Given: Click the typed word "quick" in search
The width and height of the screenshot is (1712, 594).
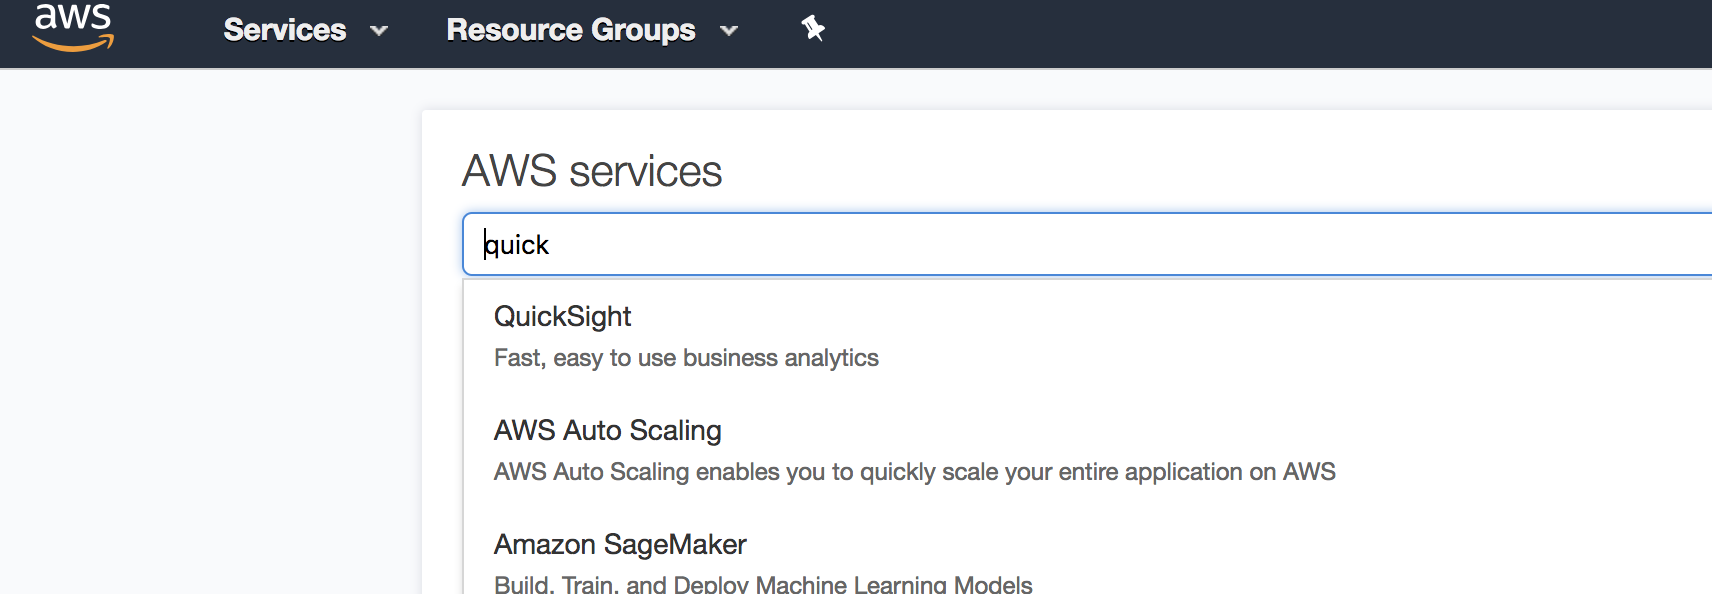Looking at the screenshot, I should point(517,245).
